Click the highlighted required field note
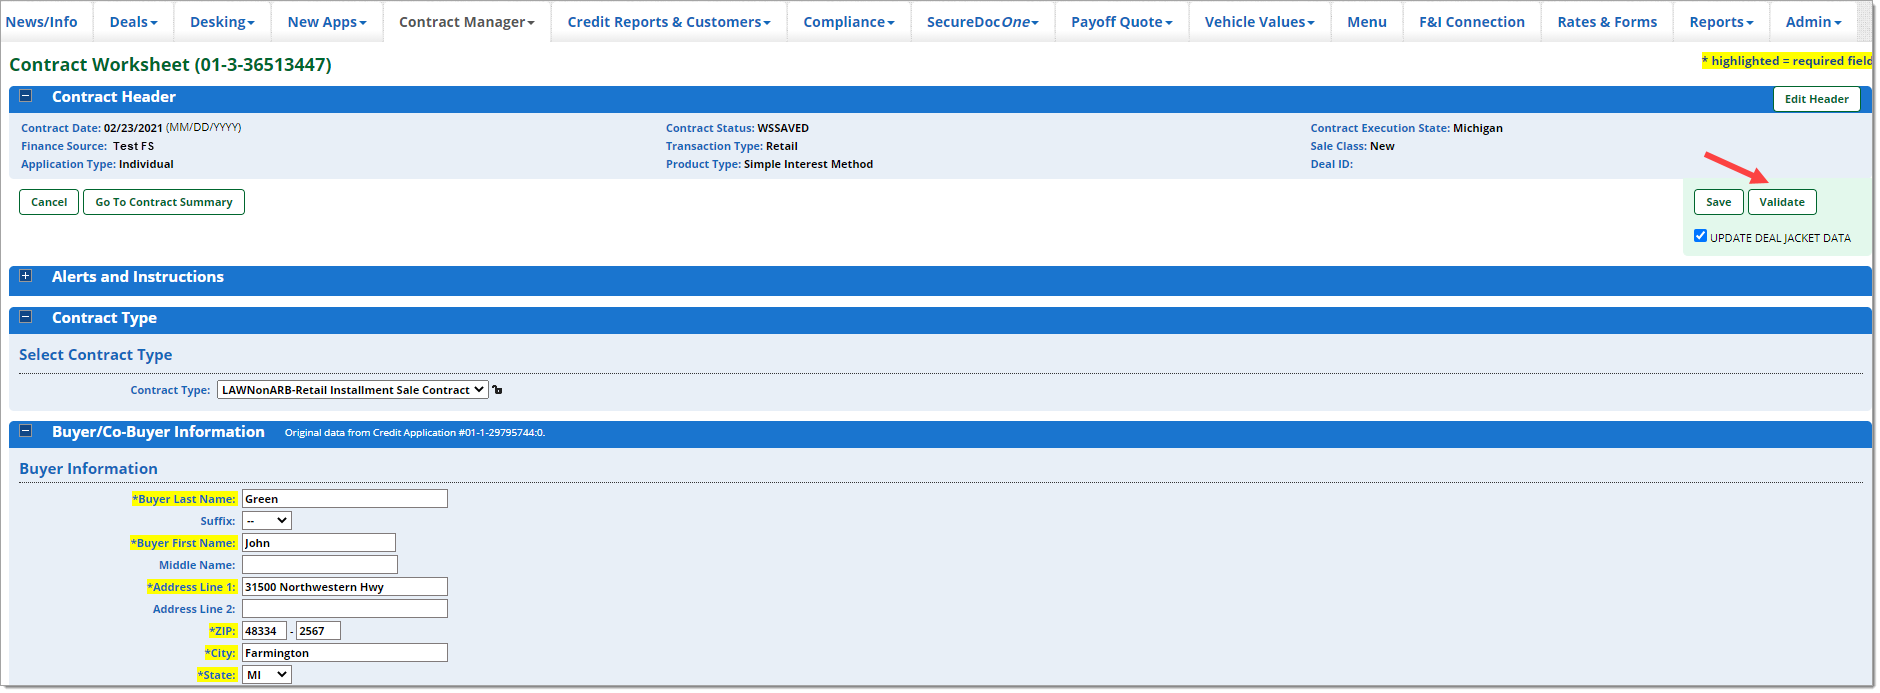 tap(1787, 61)
